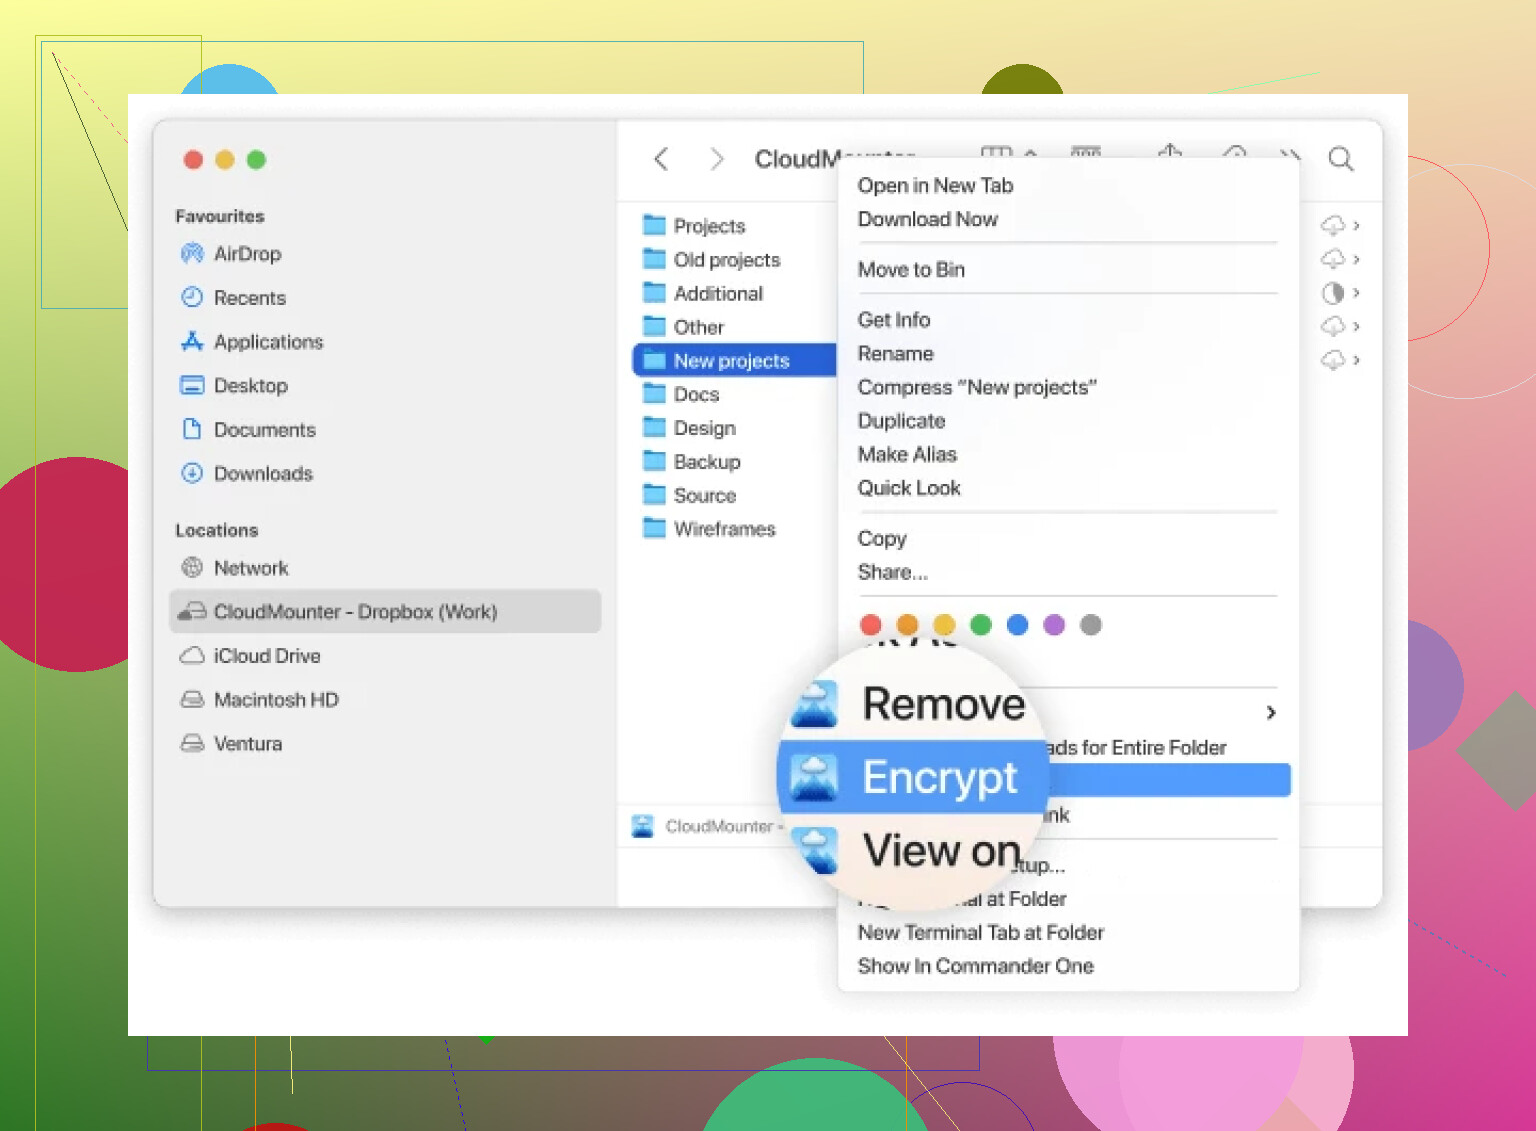
Task: Choose Make Alias
Action: point(907,455)
